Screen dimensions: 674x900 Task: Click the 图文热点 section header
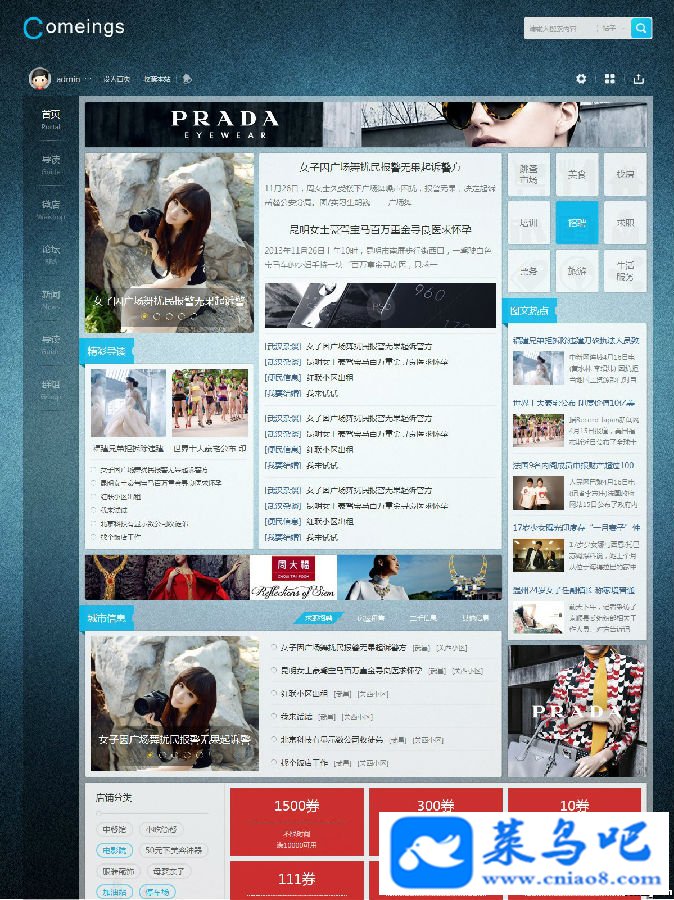[529, 311]
